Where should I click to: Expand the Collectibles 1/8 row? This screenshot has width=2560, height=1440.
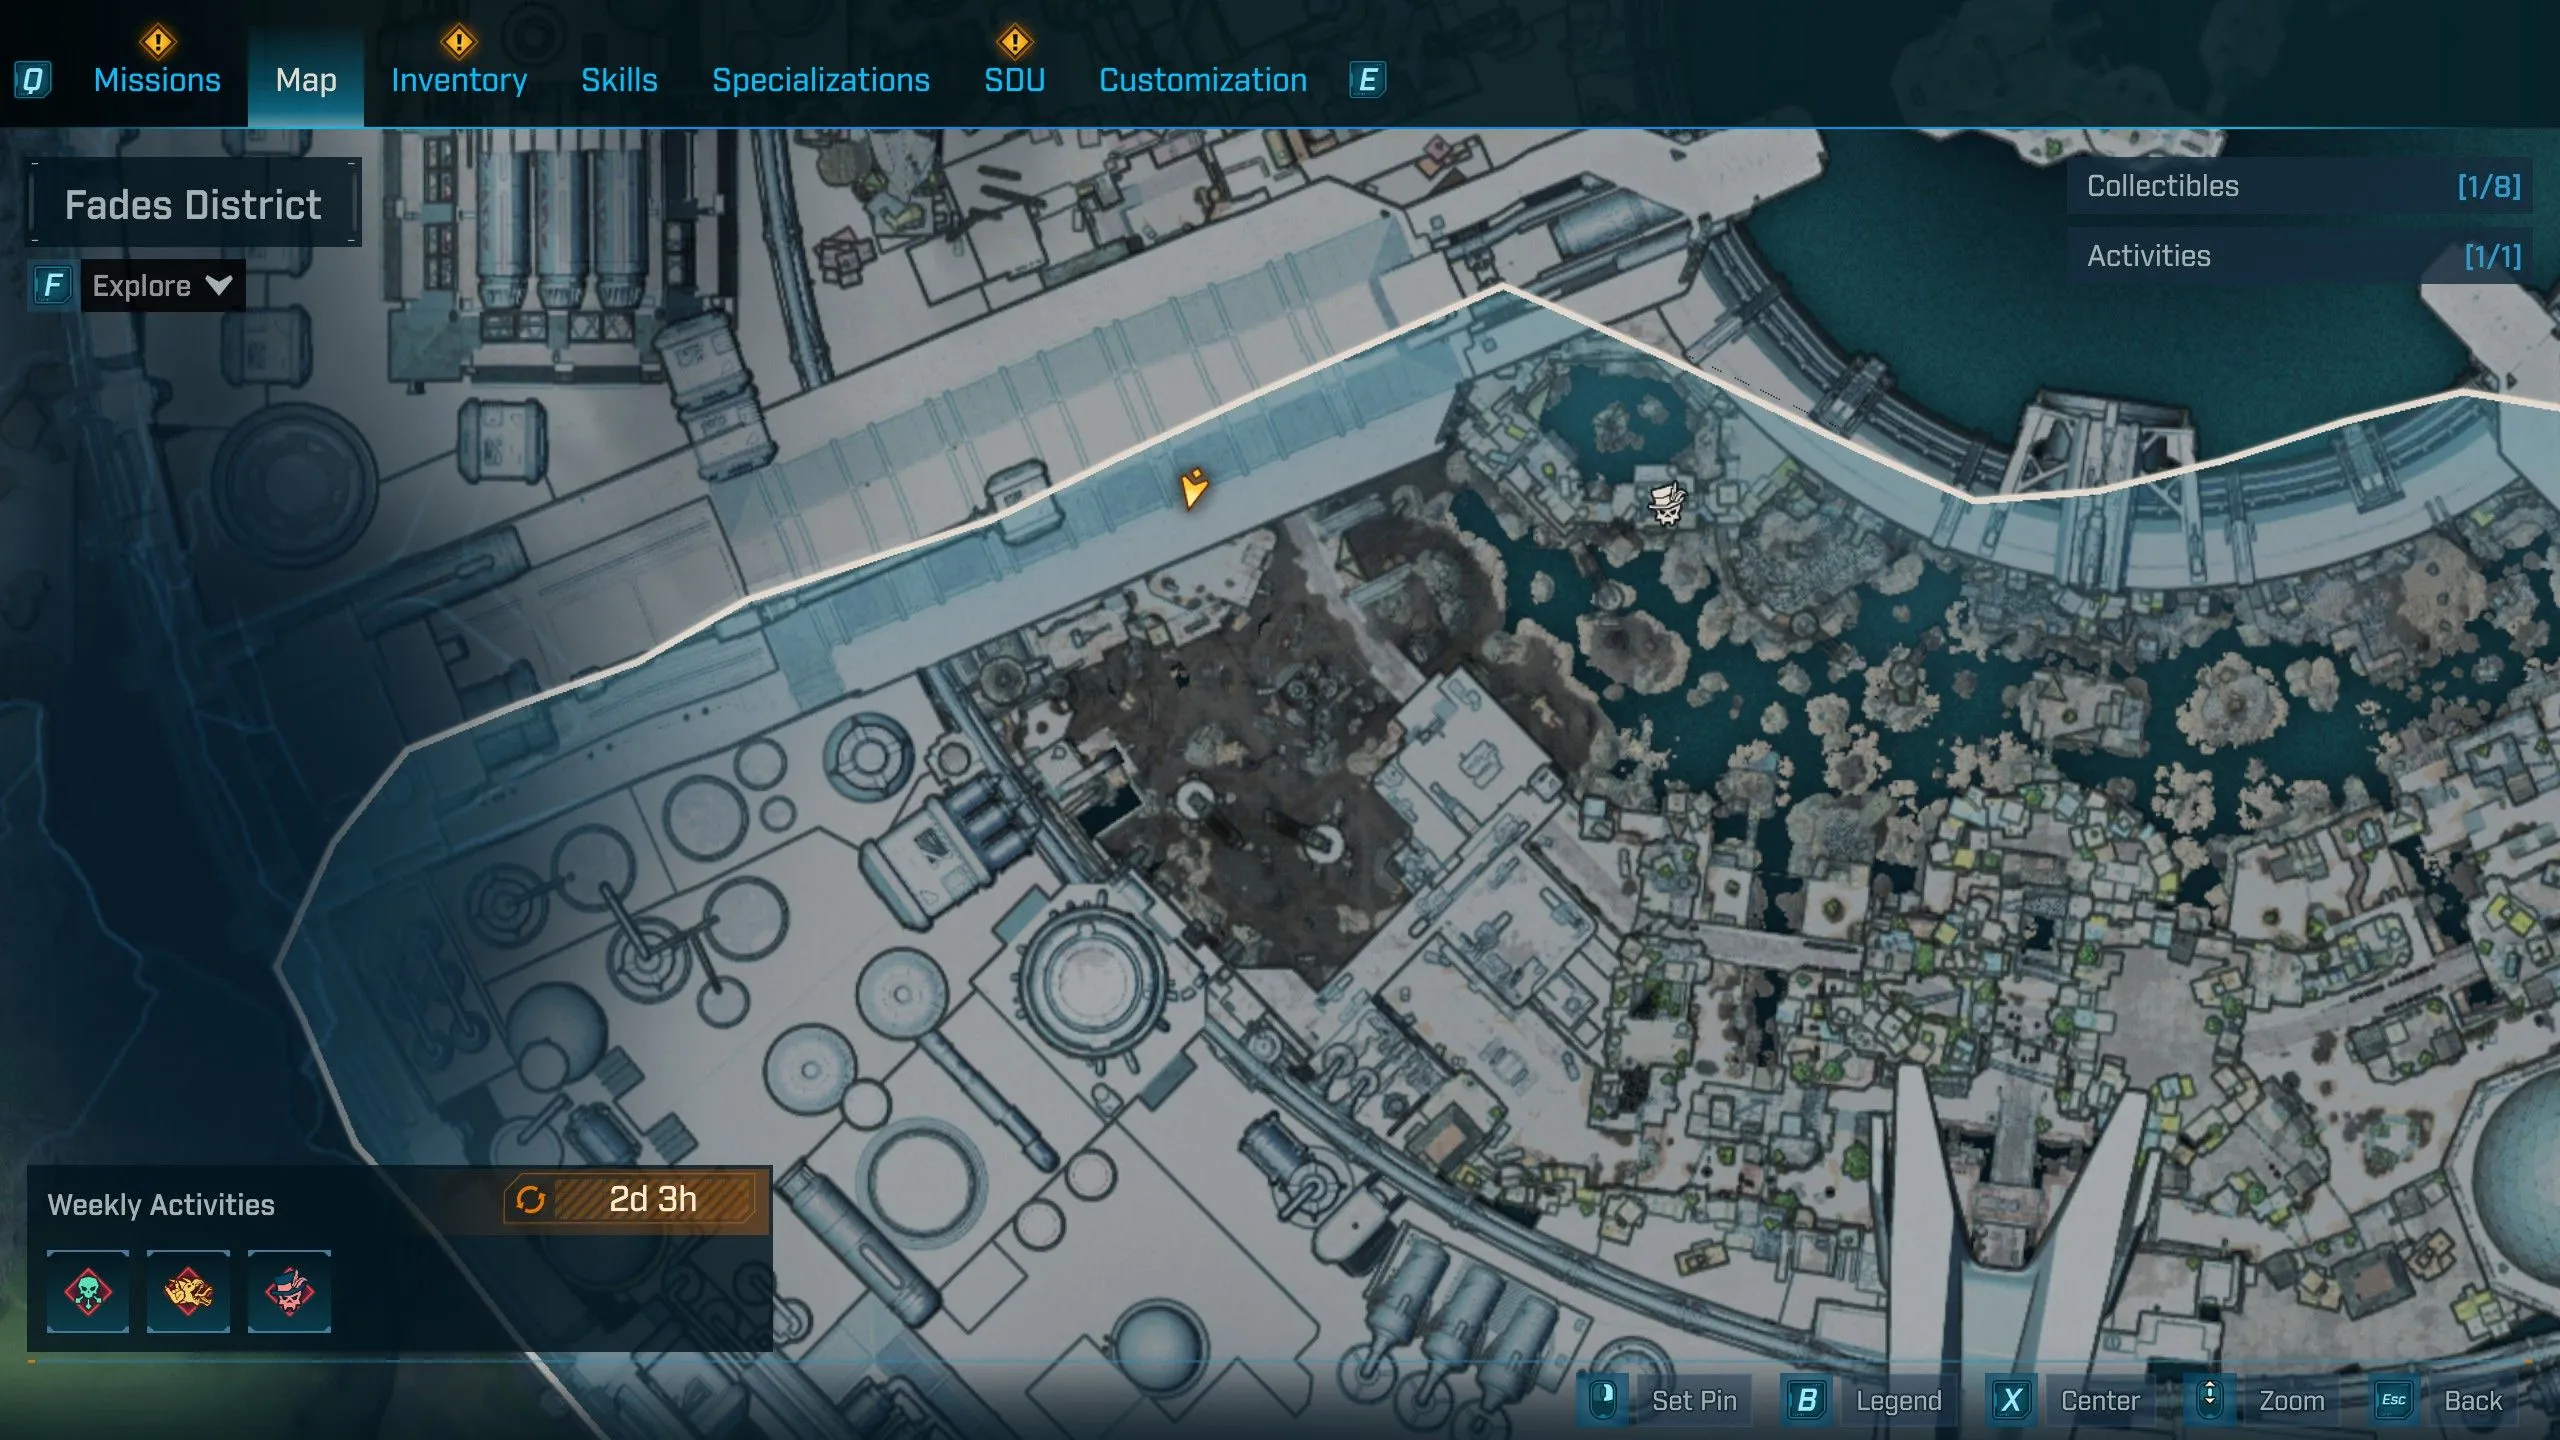click(x=2300, y=186)
